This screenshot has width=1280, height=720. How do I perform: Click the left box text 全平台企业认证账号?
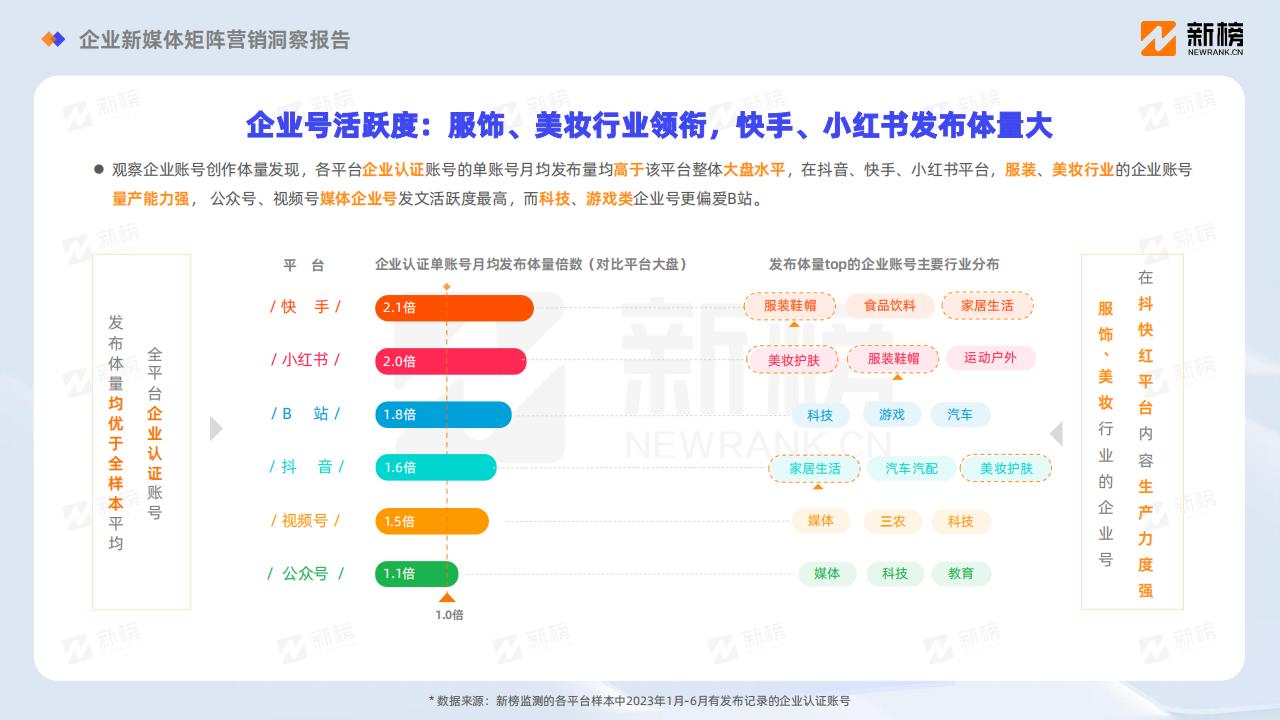click(x=154, y=433)
